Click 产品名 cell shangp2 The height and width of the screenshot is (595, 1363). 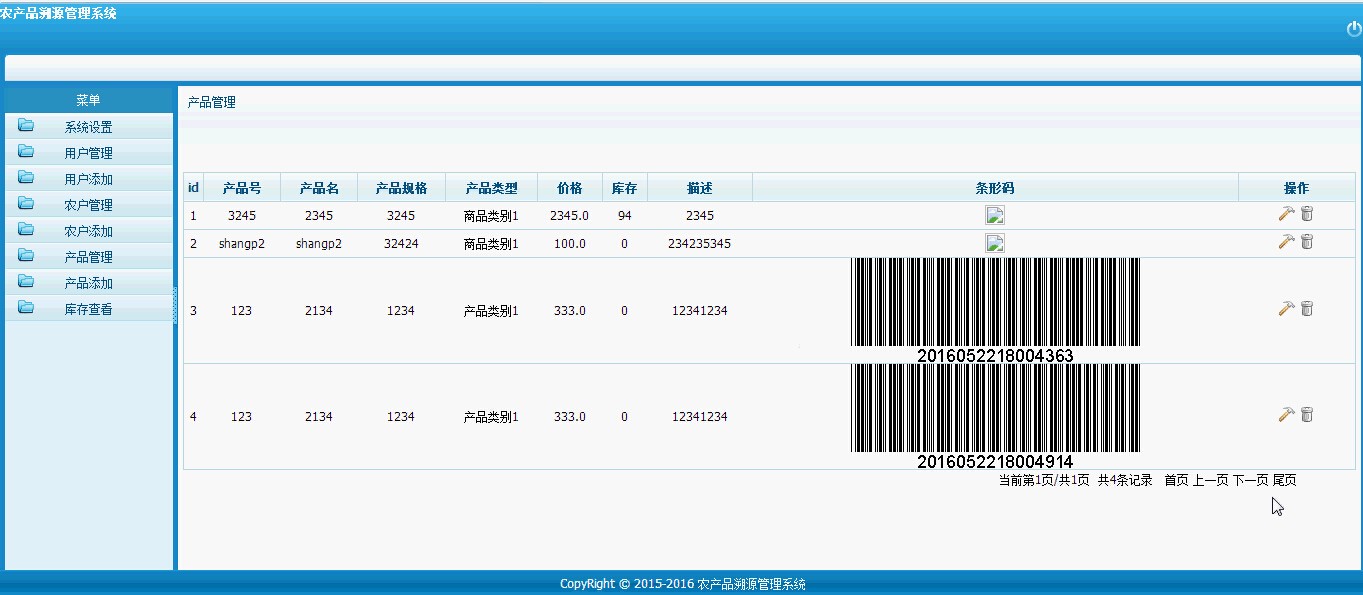319,243
